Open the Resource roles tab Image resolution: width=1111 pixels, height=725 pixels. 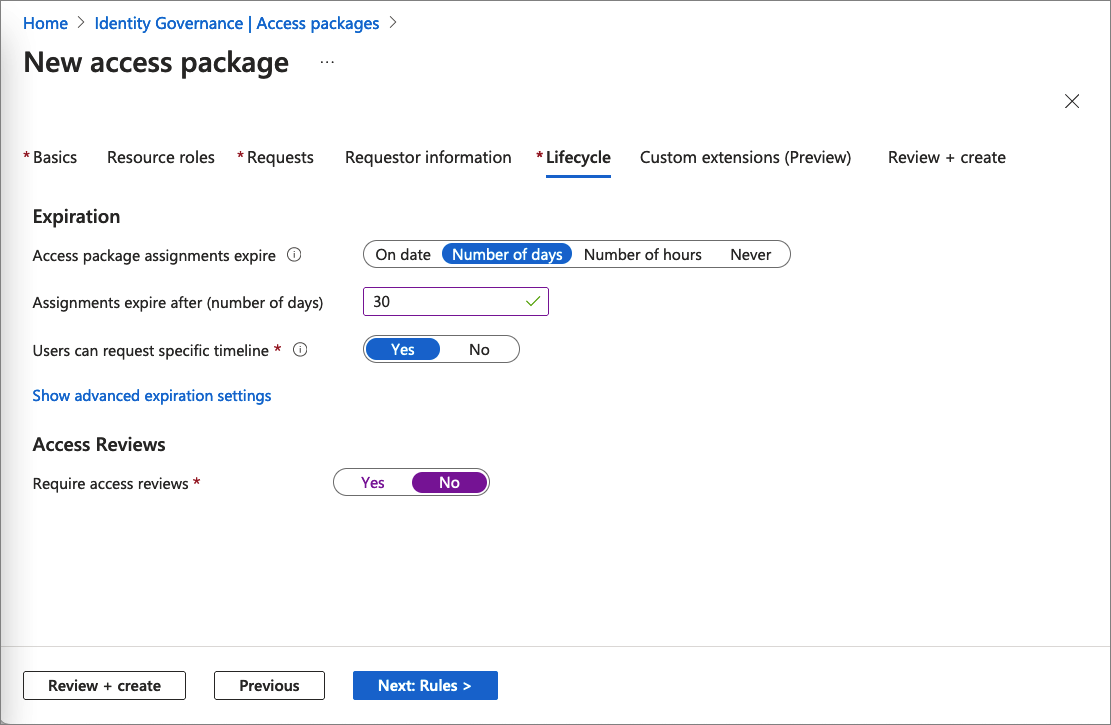click(x=161, y=157)
